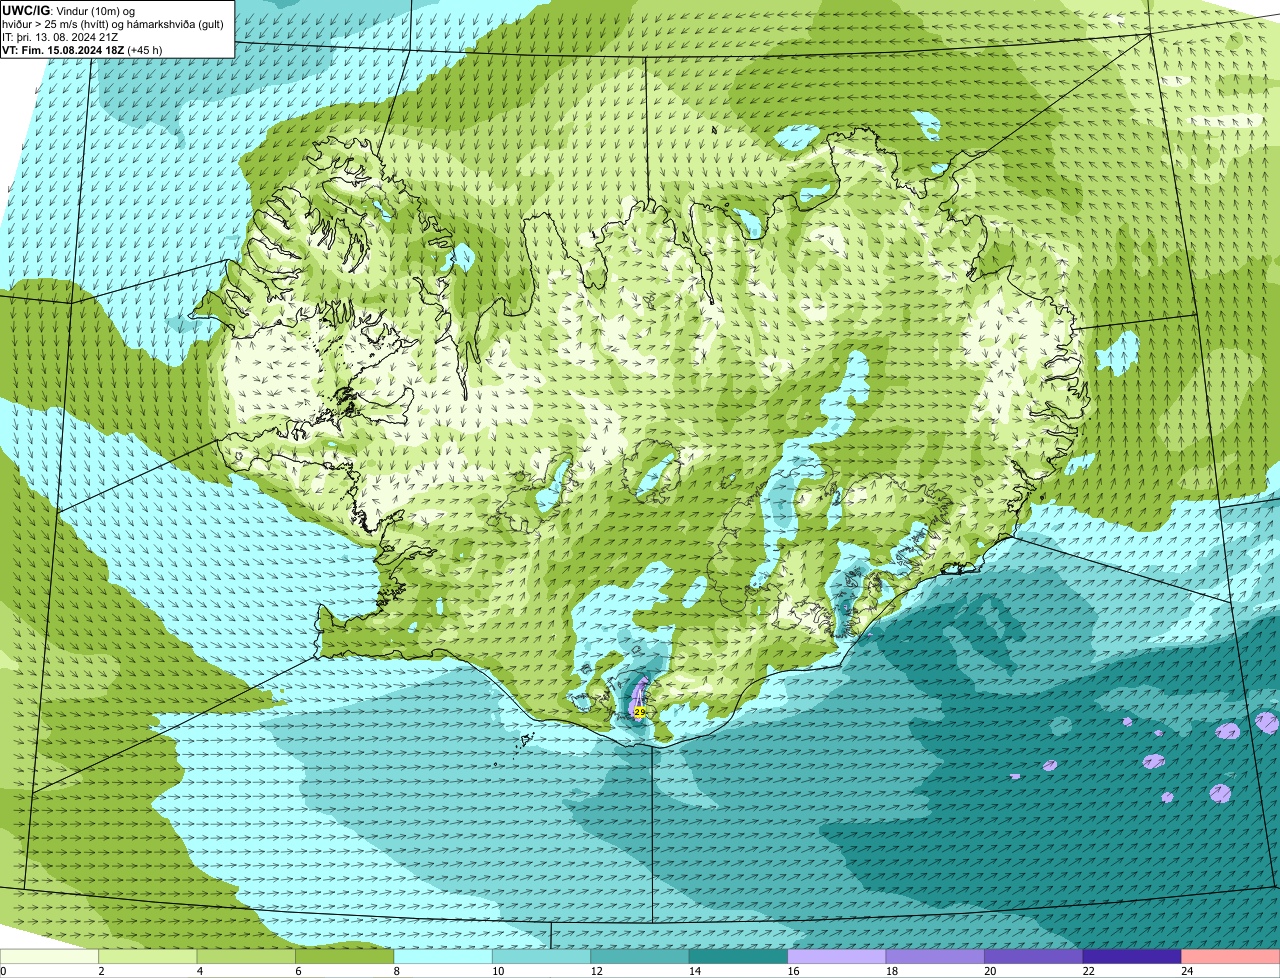Click the yellow "29" max gust label
Screen dimensions: 1280x978
tap(640, 712)
